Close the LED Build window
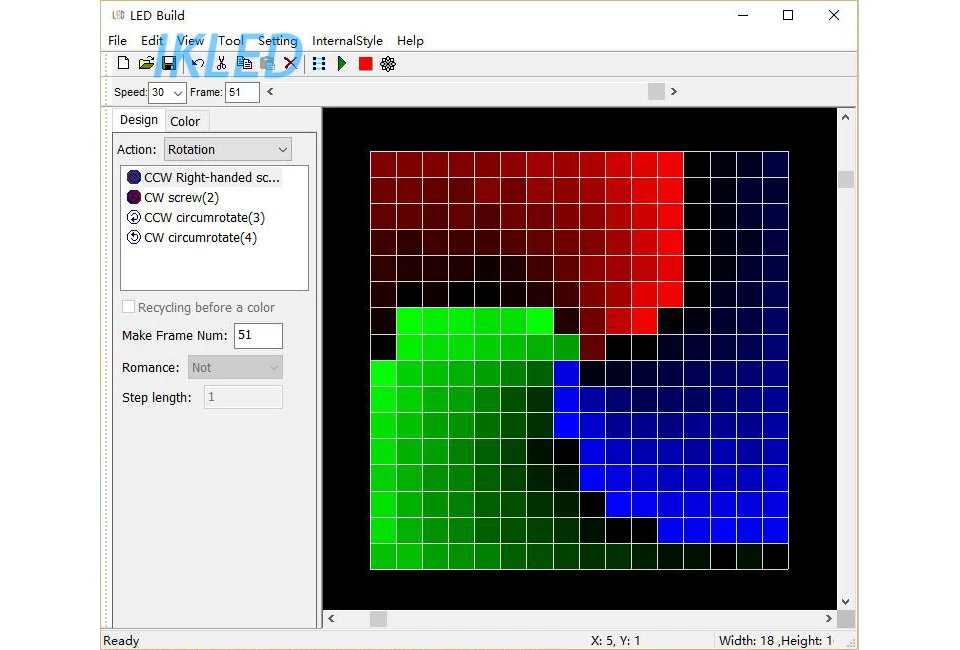Image resolution: width=960 pixels, height=650 pixels. pos(834,15)
